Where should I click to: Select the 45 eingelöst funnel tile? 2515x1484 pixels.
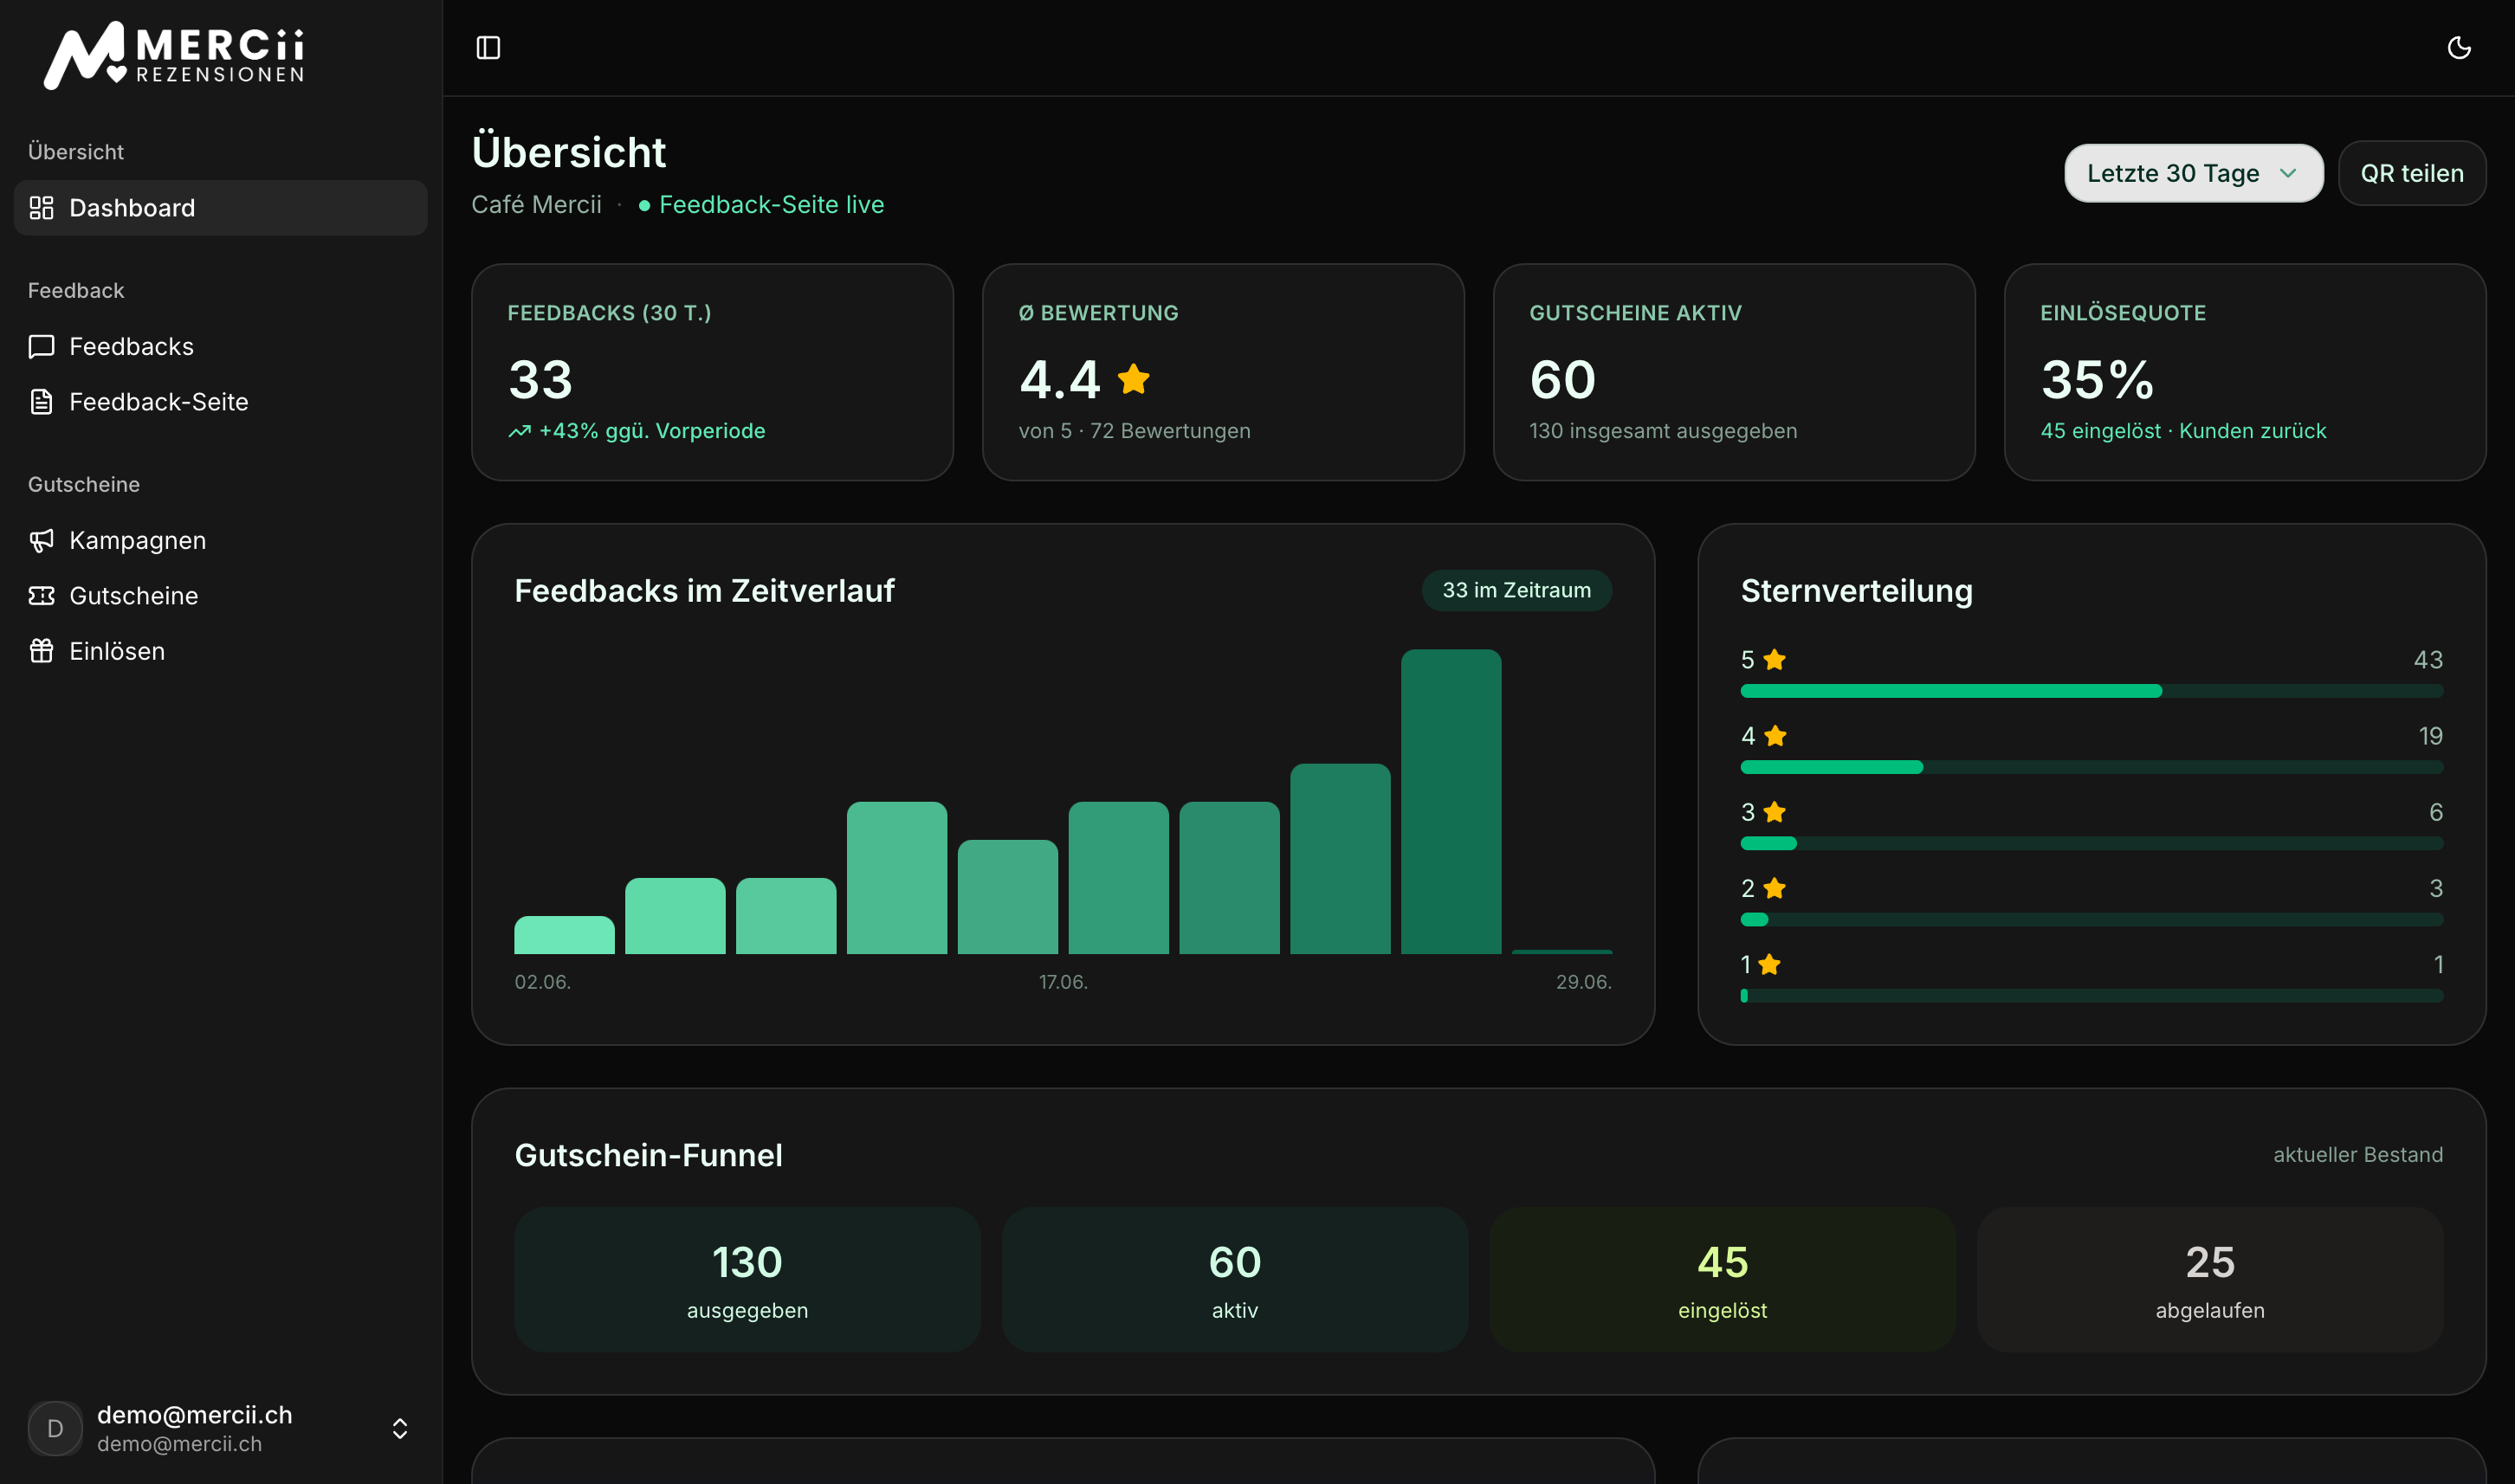click(x=1722, y=1280)
